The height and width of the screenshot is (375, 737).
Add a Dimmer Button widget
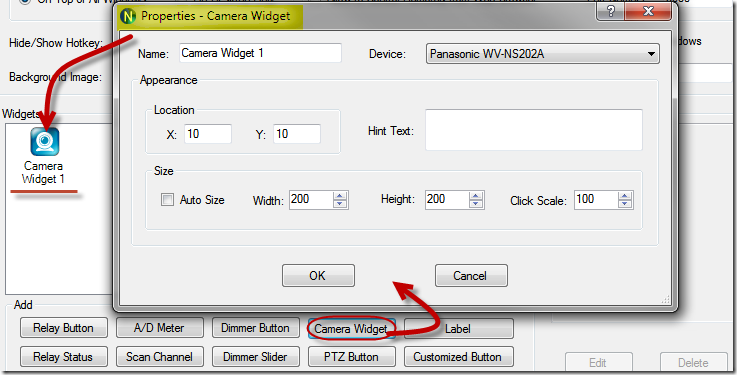[x=256, y=328]
